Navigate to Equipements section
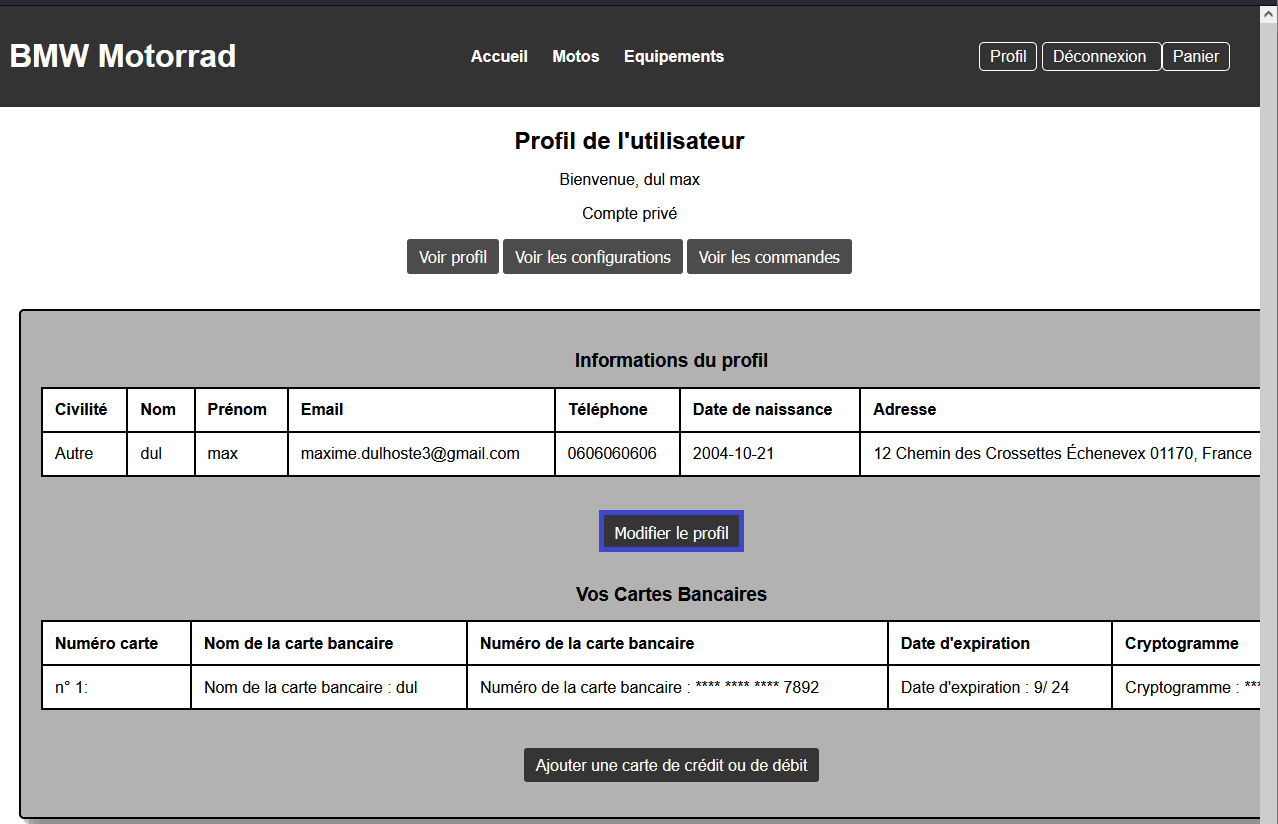The image size is (1278, 824). (x=674, y=56)
